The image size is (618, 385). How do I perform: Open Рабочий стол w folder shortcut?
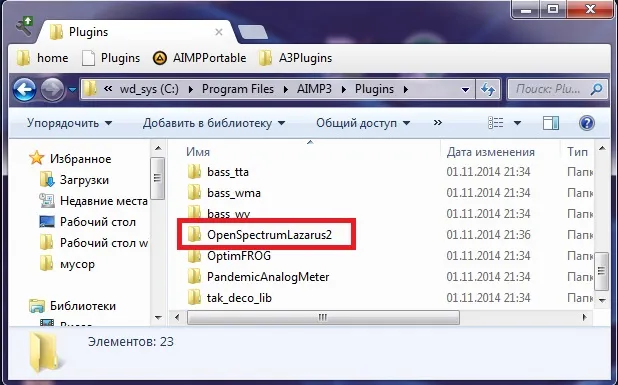104,243
